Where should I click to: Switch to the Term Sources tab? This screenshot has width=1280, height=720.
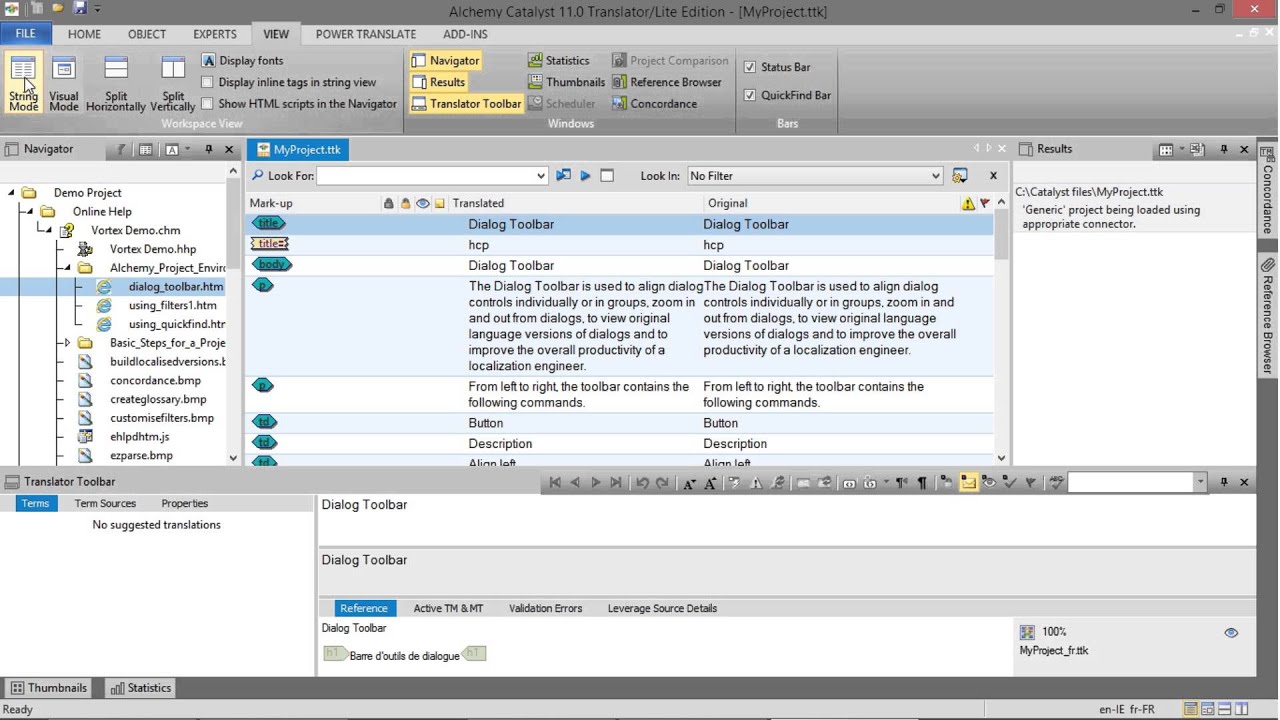click(x=105, y=504)
